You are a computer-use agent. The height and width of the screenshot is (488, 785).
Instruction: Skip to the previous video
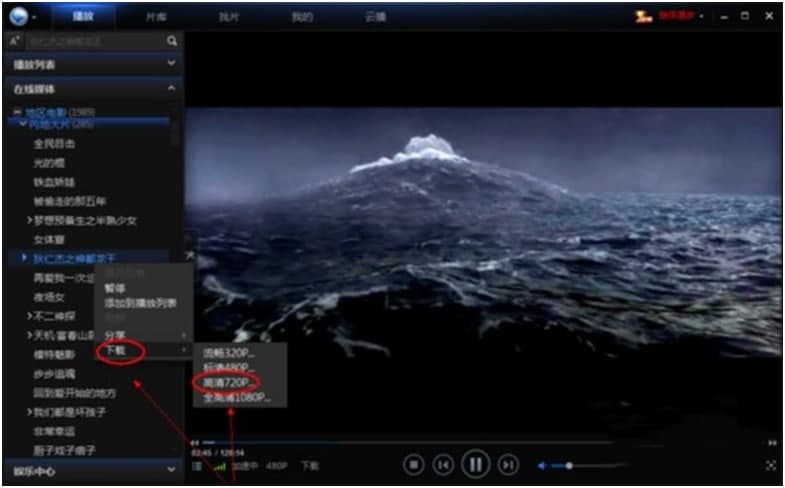444,464
